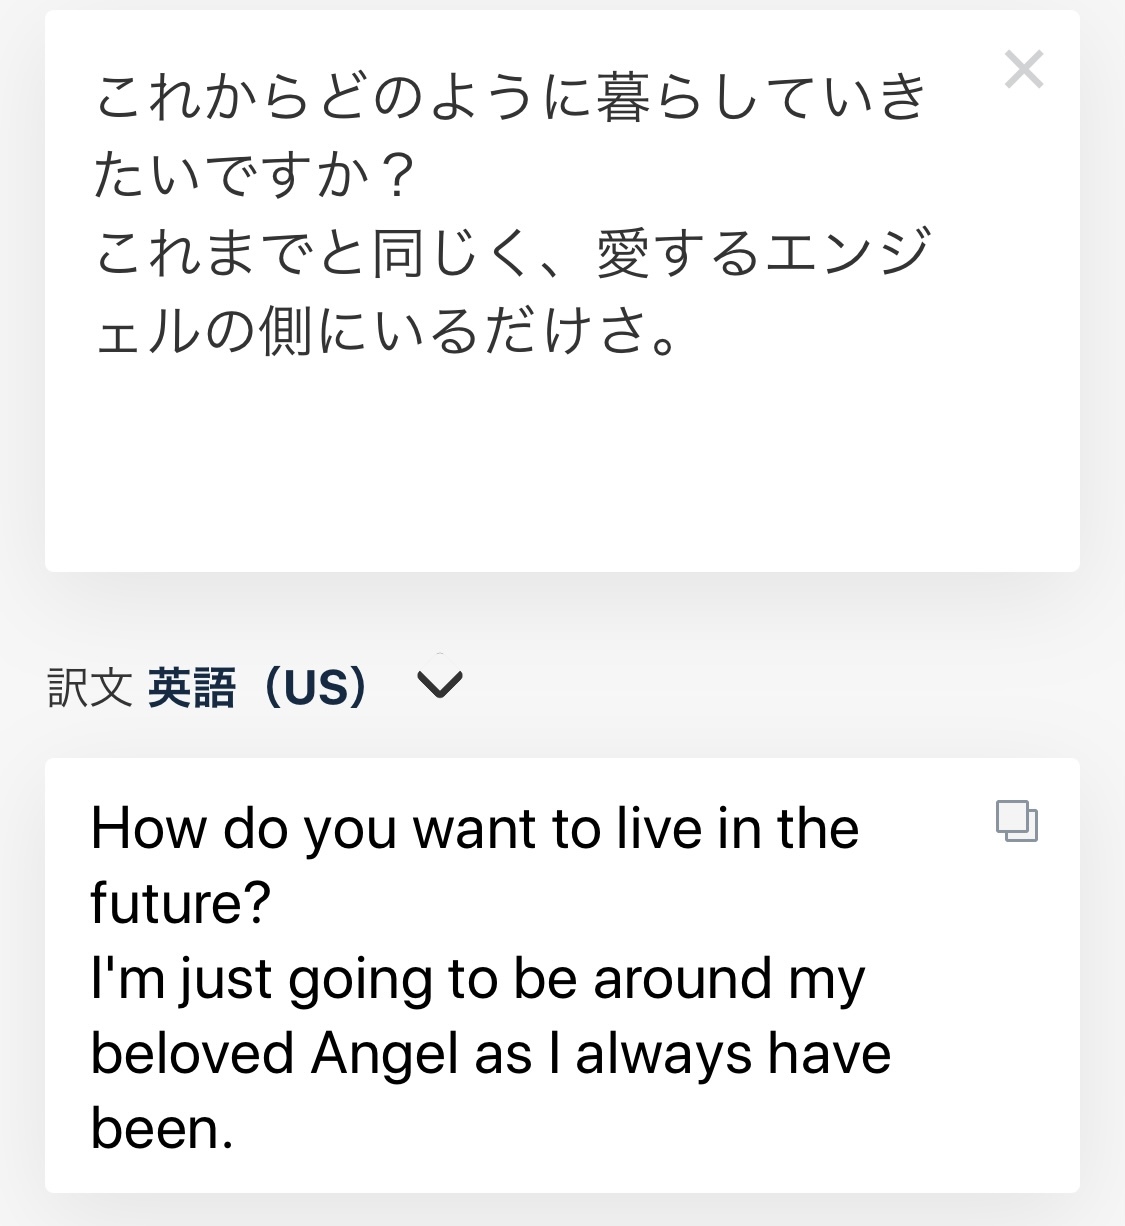1125x1226 pixels.
Task: Copy the English translation to clipboard
Action: coord(1017,821)
